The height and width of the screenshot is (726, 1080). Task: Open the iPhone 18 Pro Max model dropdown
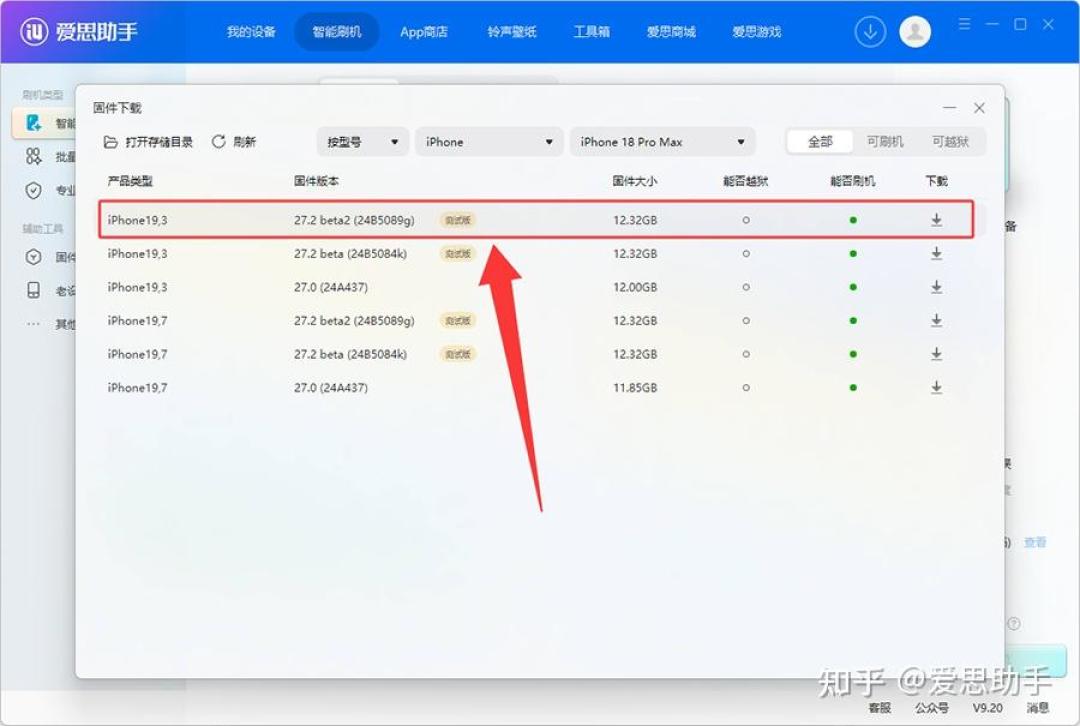662,142
